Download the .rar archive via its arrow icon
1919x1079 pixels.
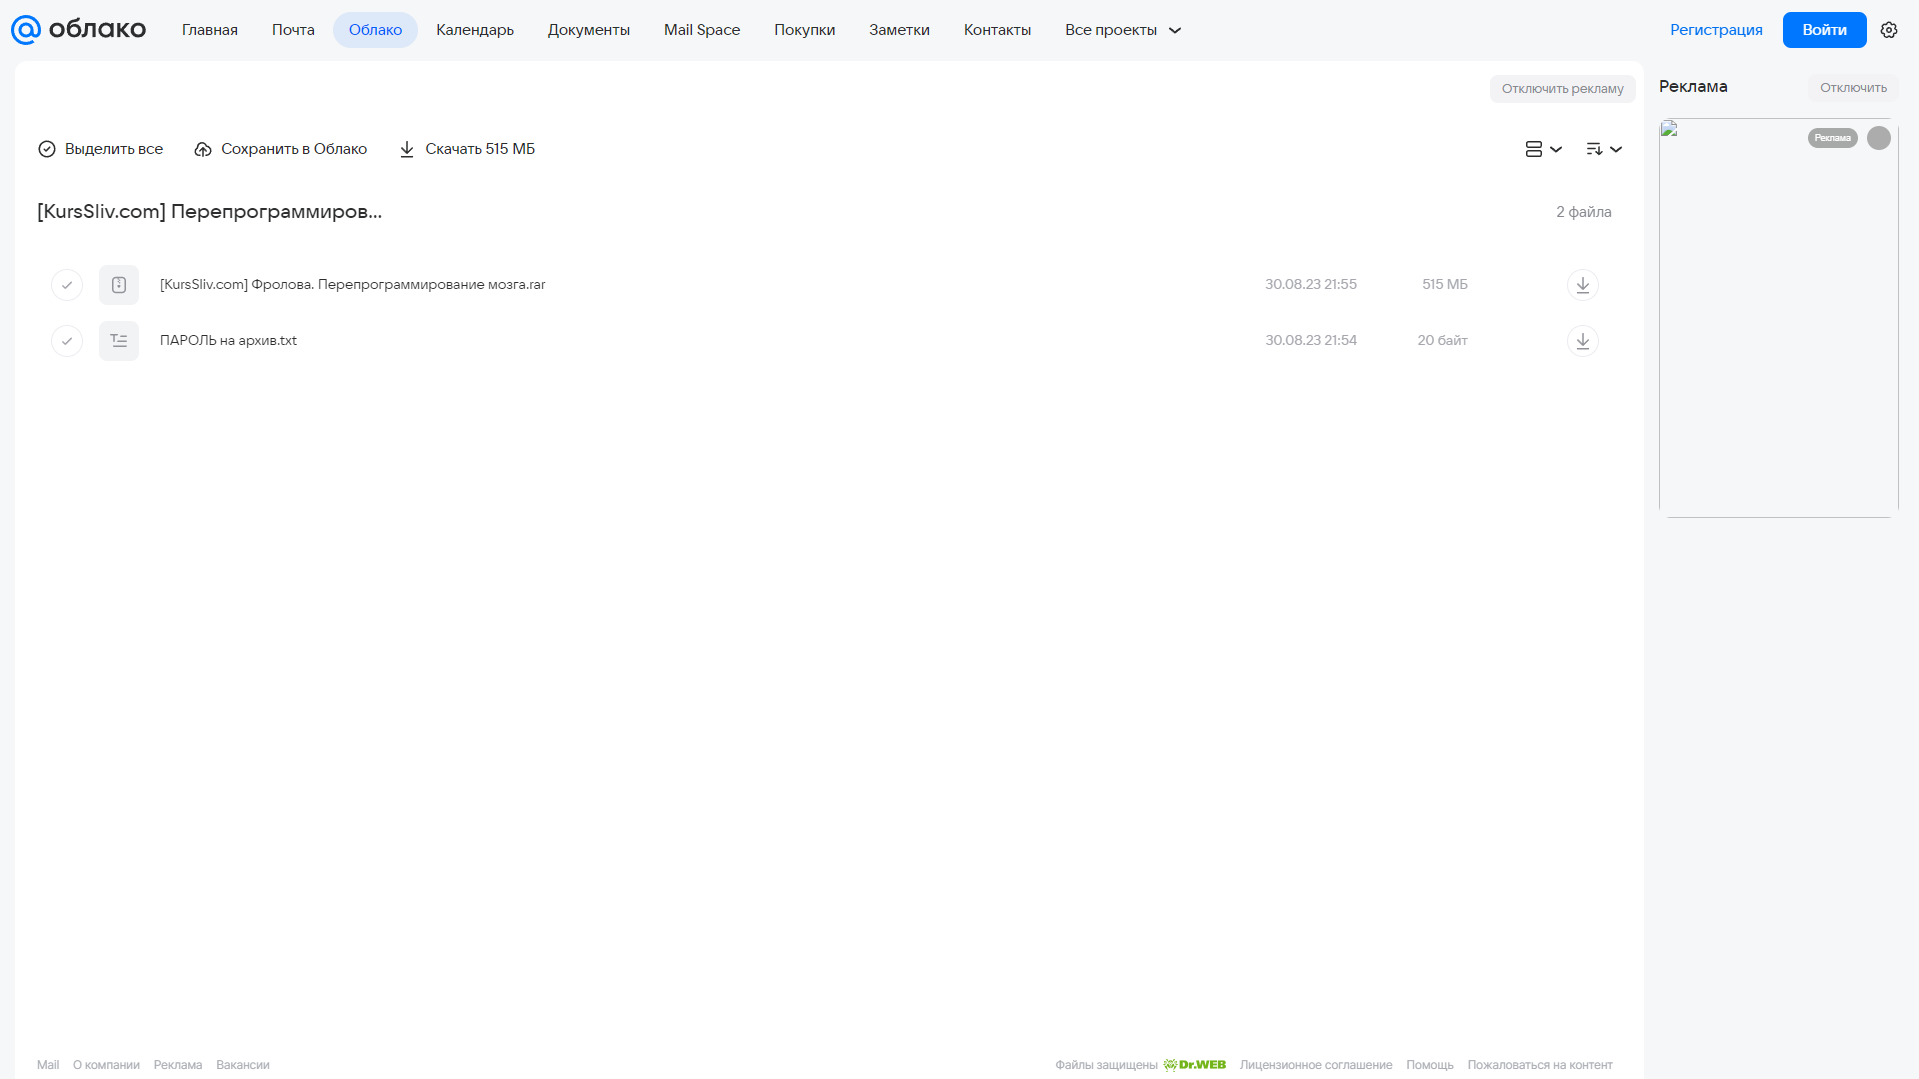click(x=1582, y=285)
